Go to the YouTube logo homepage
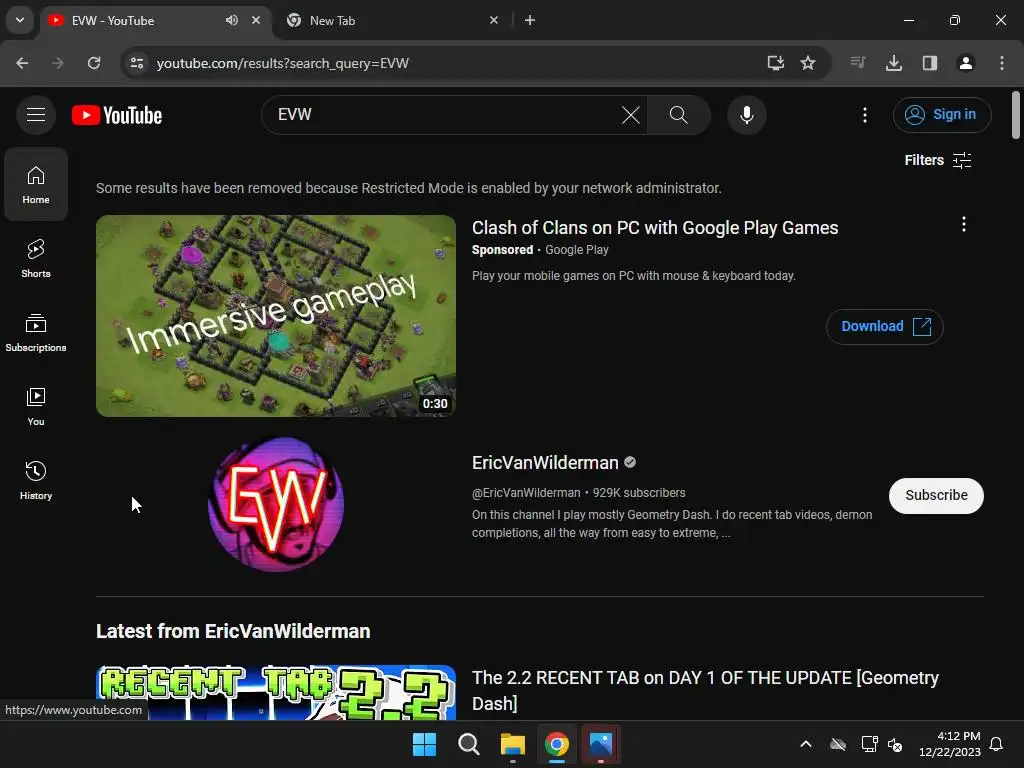Image resolution: width=1024 pixels, height=768 pixels. pyautogui.click(x=117, y=115)
